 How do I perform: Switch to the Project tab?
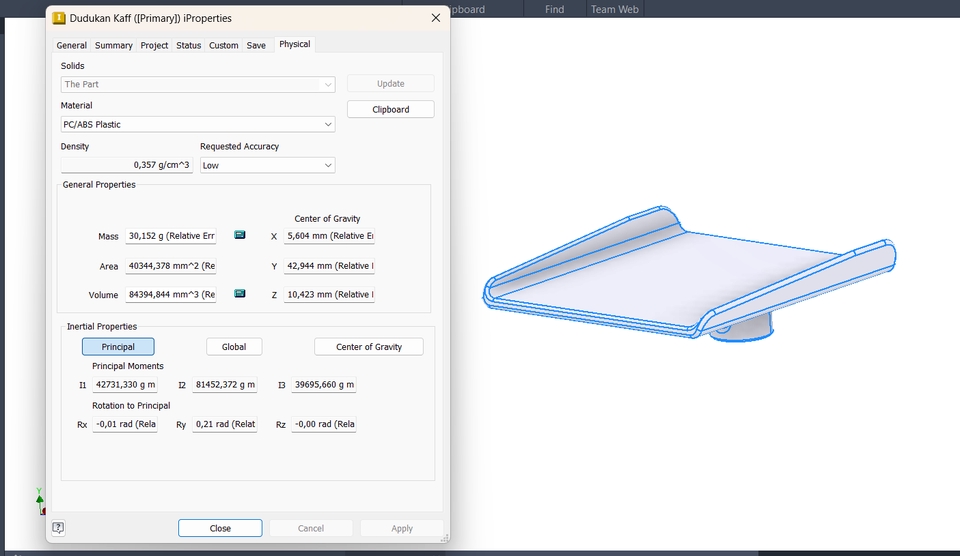click(154, 45)
